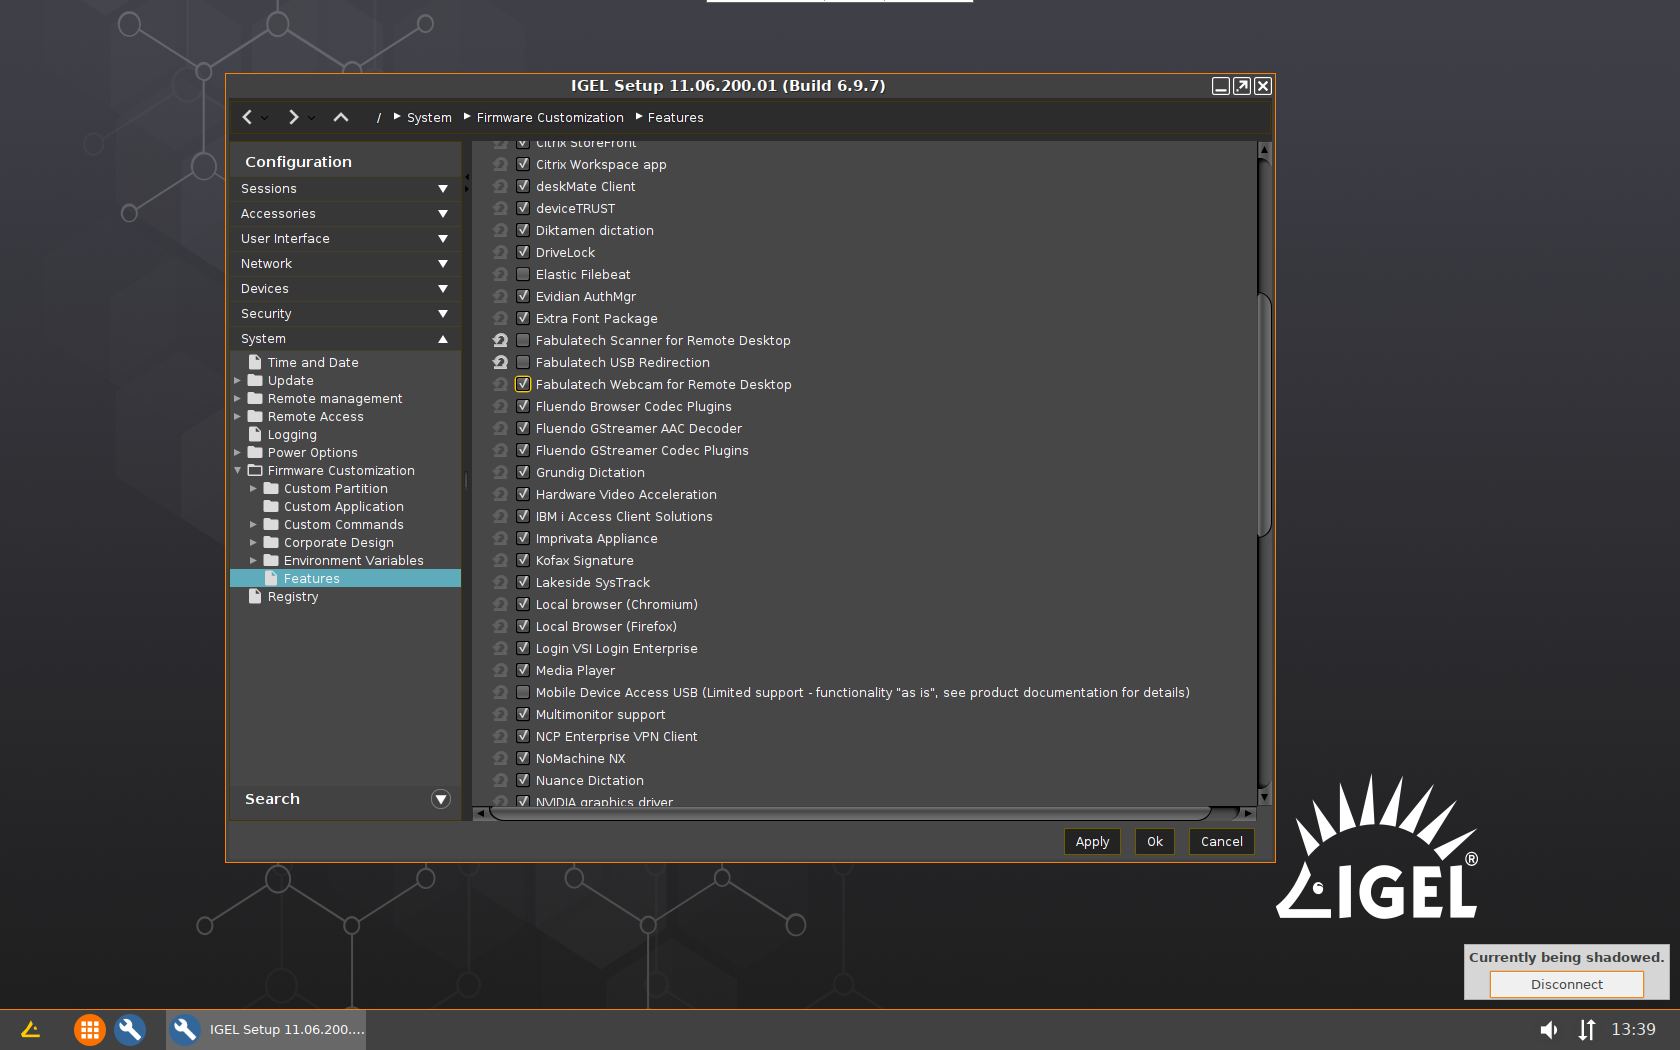The height and width of the screenshot is (1050, 1680).
Task: Click the vertical scrollbar thumb of the features list
Action: (x=1264, y=415)
